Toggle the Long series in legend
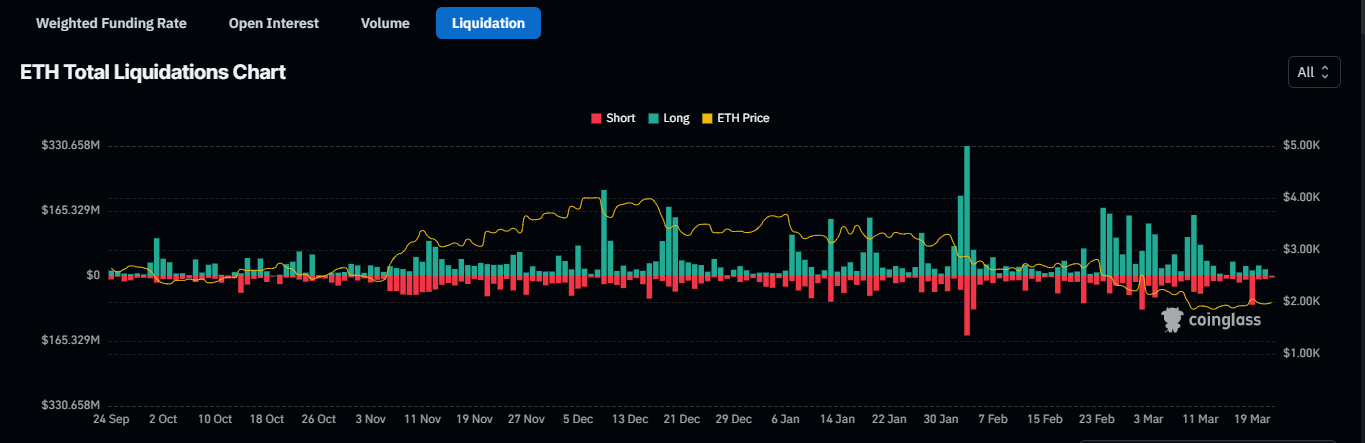This screenshot has width=1365, height=443. click(669, 118)
